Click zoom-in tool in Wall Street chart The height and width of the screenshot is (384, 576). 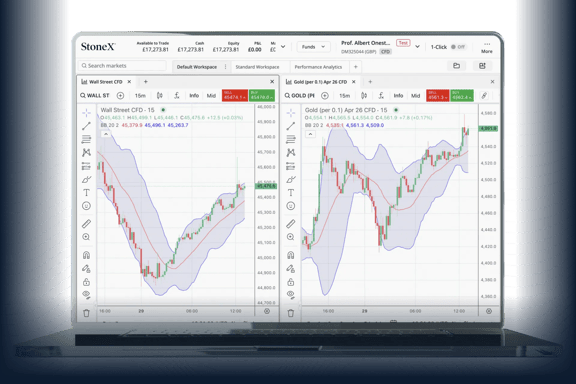[x=86, y=237]
